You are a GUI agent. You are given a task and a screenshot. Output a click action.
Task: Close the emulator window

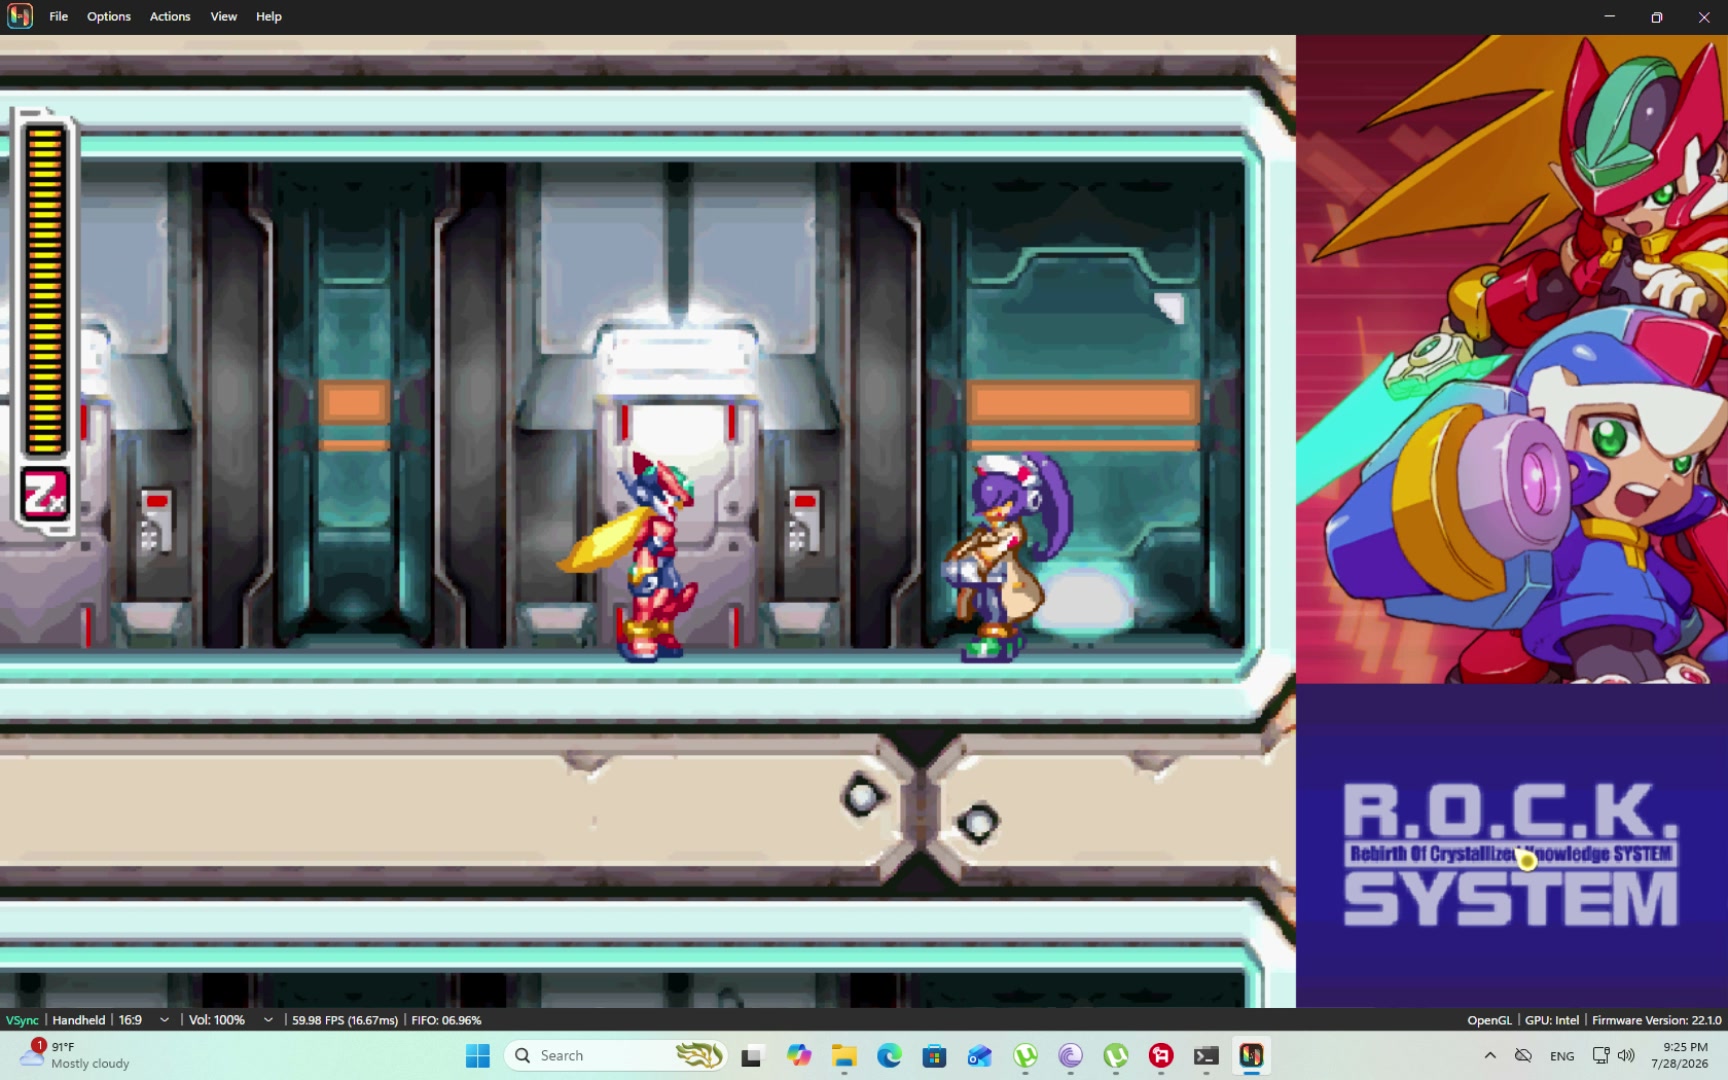[1704, 16]
